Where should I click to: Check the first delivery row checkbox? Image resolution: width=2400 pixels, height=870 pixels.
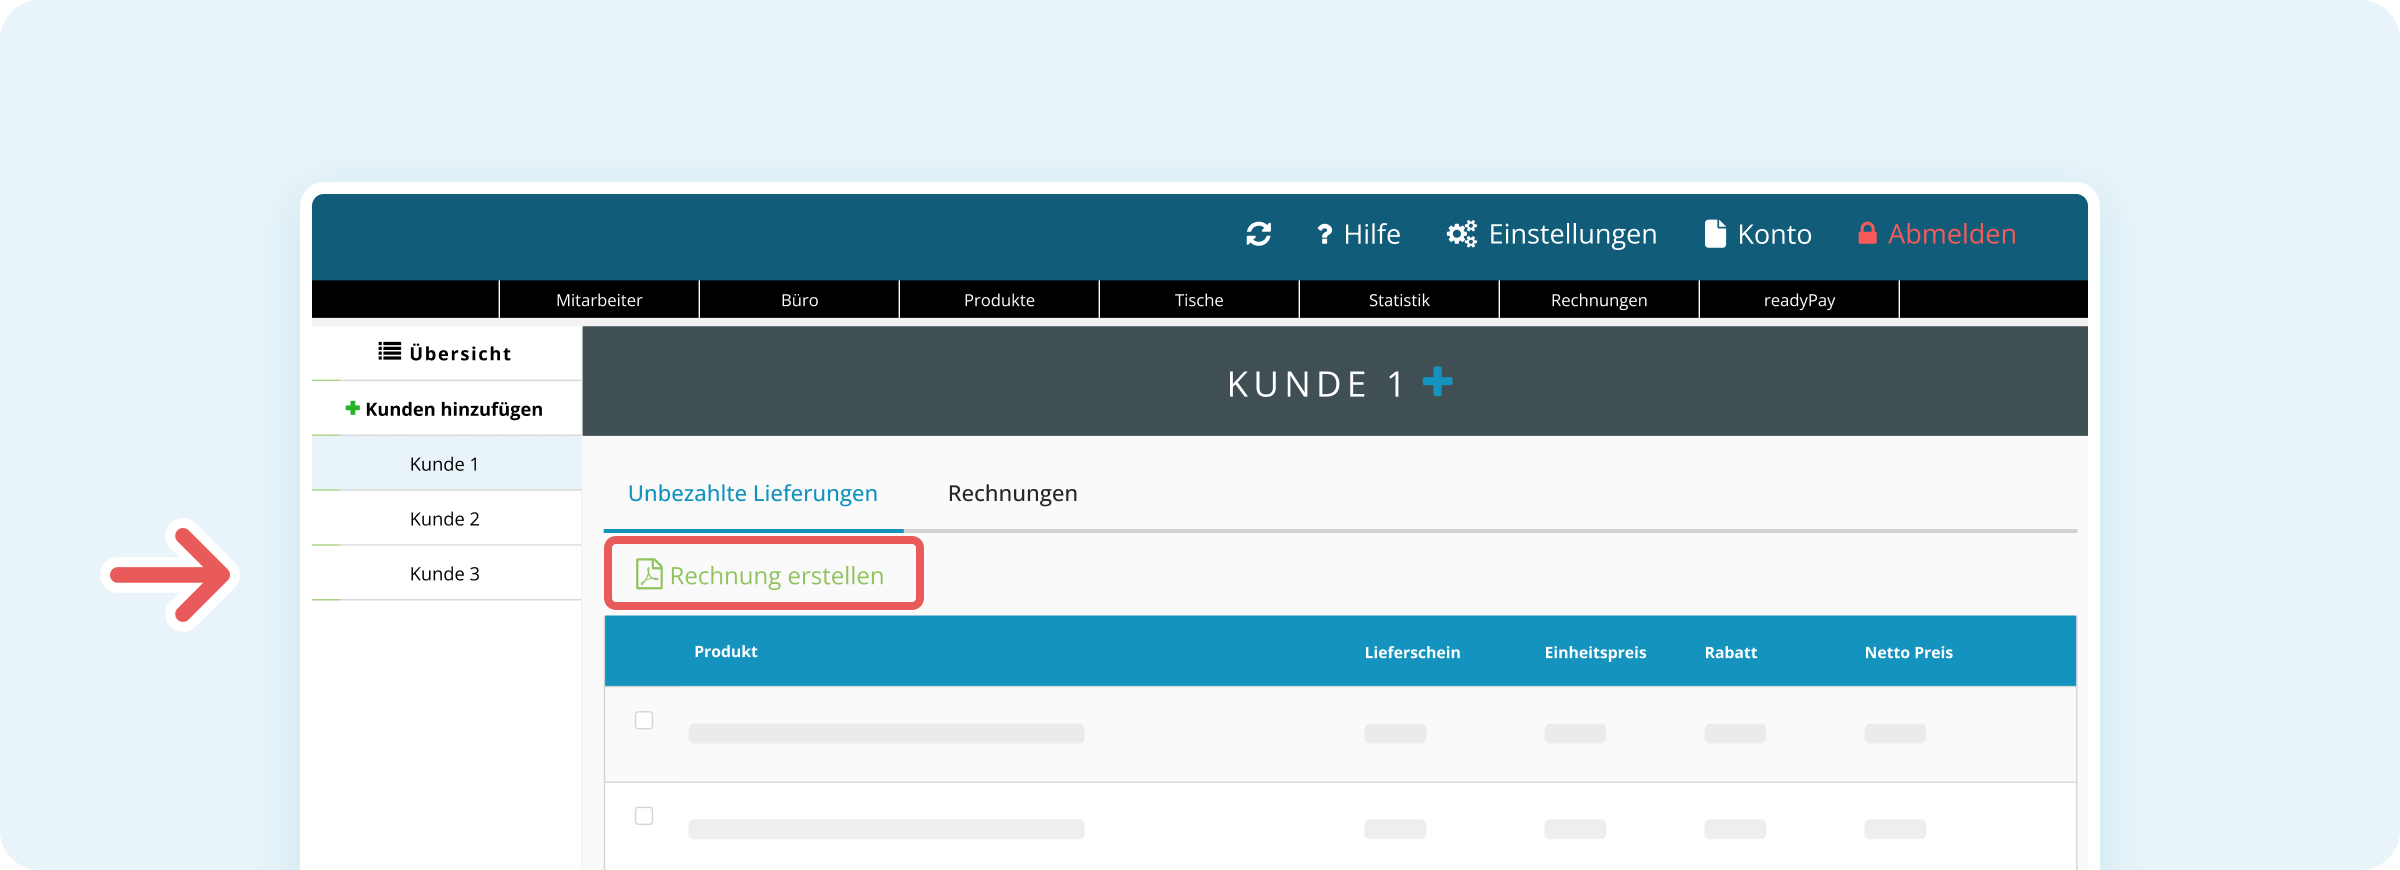pos(644,720)
